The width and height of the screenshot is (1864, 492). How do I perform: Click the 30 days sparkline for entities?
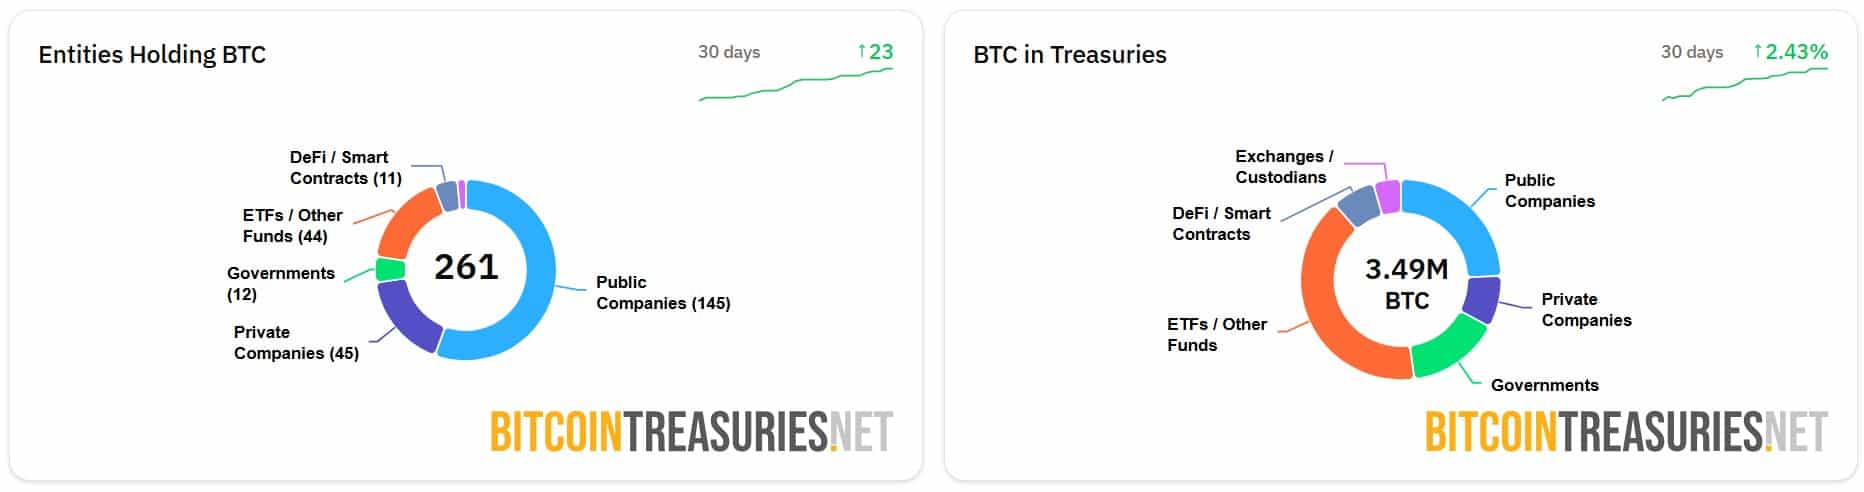(x=796, y=84)
